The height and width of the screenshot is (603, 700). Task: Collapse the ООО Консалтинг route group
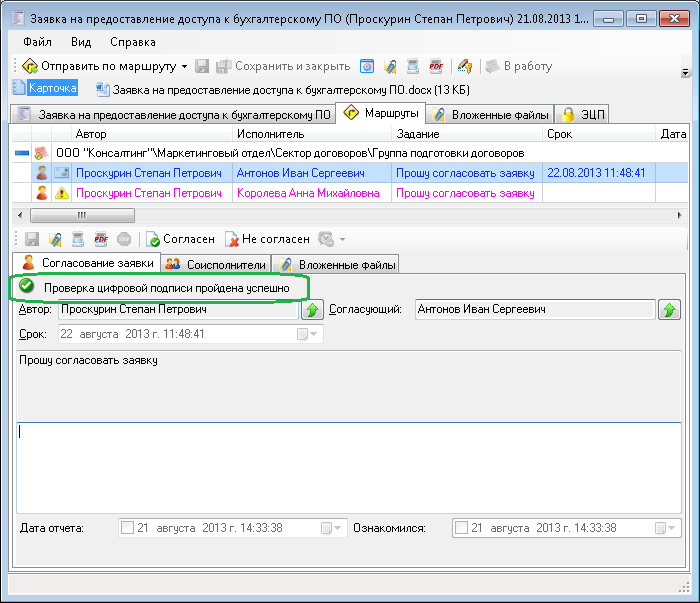coord(22,153)
